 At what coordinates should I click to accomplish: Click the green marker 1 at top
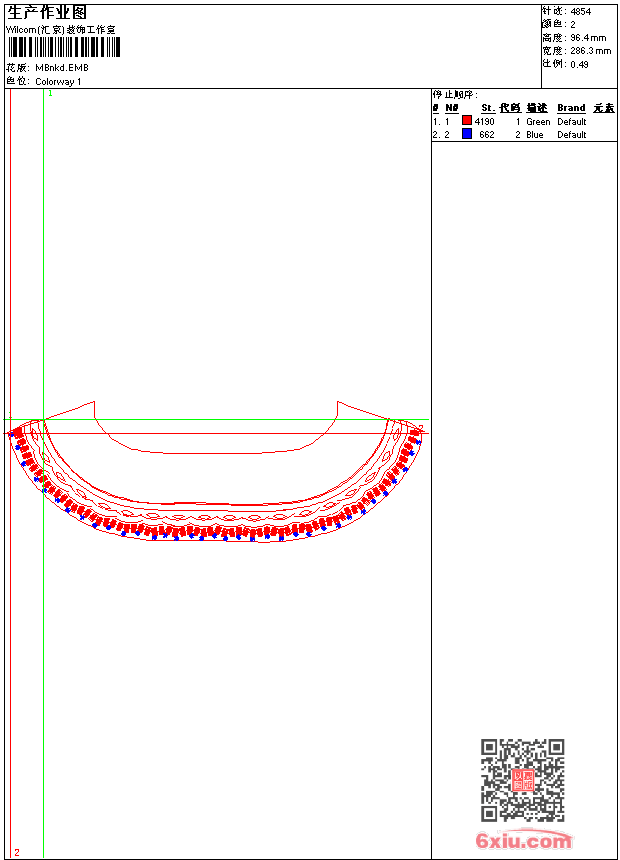[50, 93]
